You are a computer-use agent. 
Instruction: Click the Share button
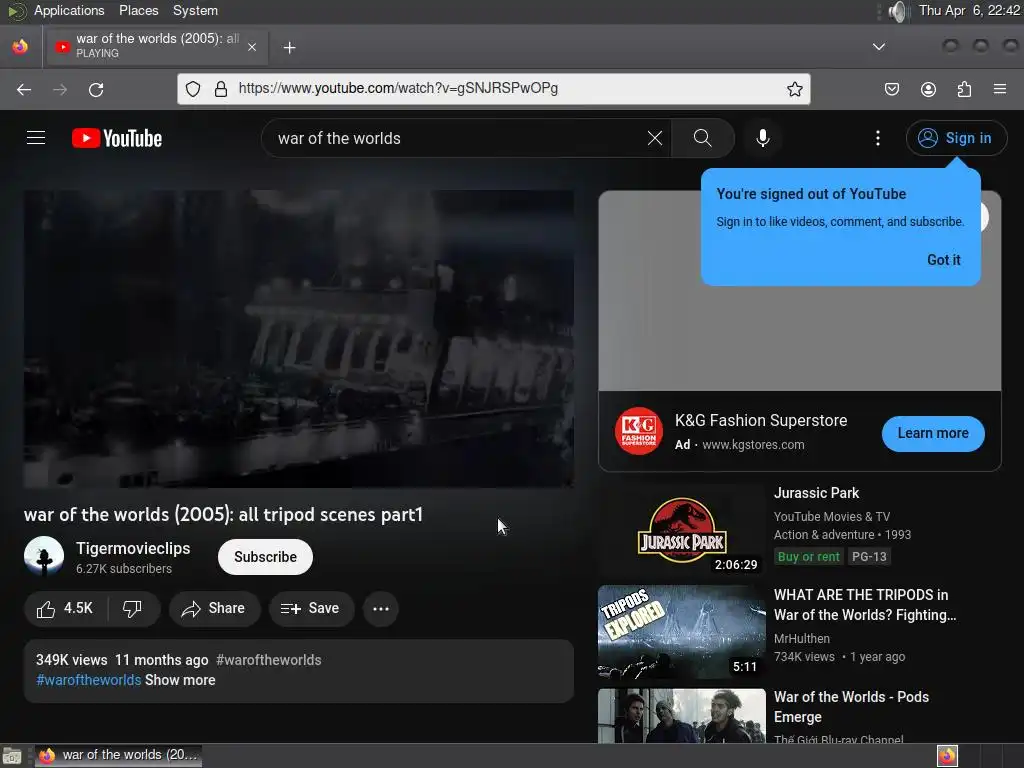214,609
